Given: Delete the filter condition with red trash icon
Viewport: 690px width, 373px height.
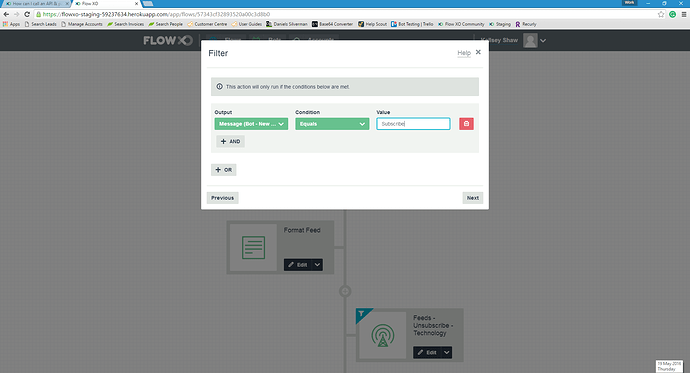Looking at the screenshot, I should (x=466, y=124).
